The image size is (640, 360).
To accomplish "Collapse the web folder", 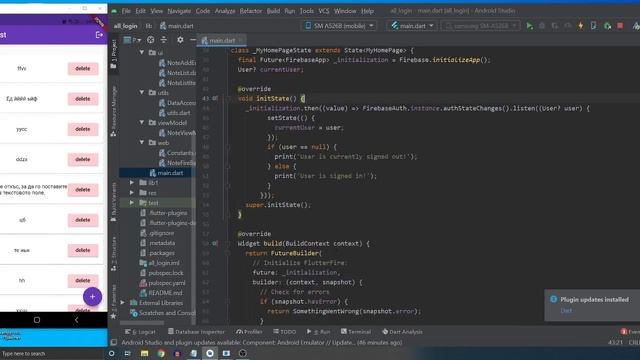I will click(x=142, y=142).
